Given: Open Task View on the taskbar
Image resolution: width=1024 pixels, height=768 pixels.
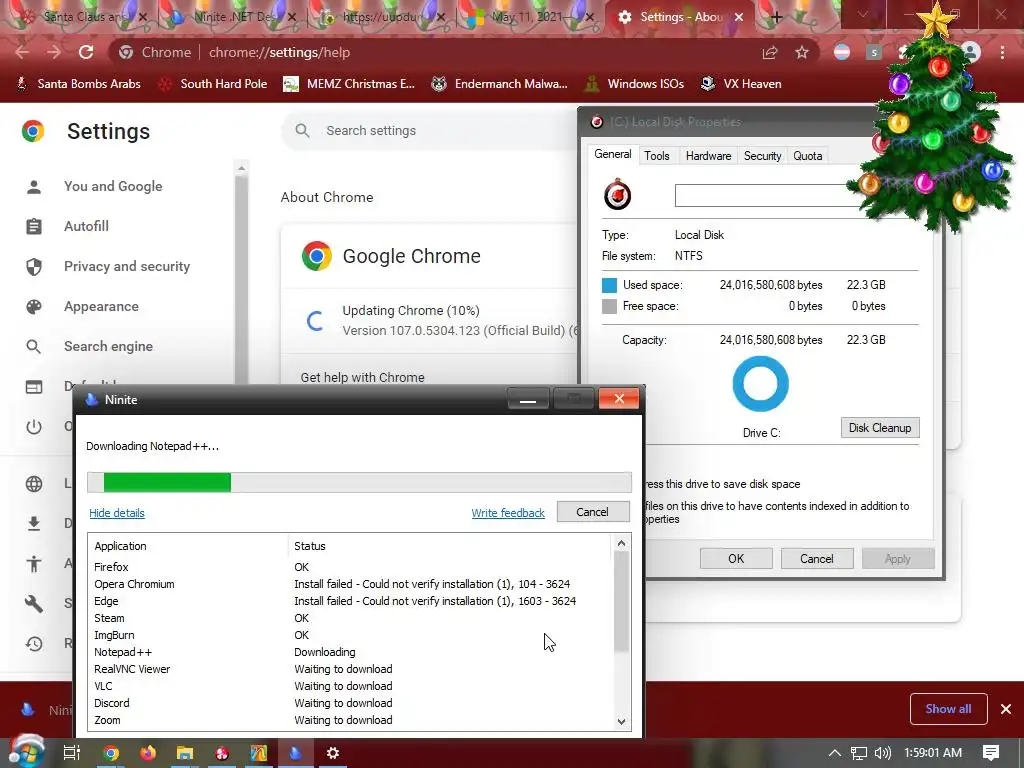Looking at the screenshot, I should coord(72,753).
